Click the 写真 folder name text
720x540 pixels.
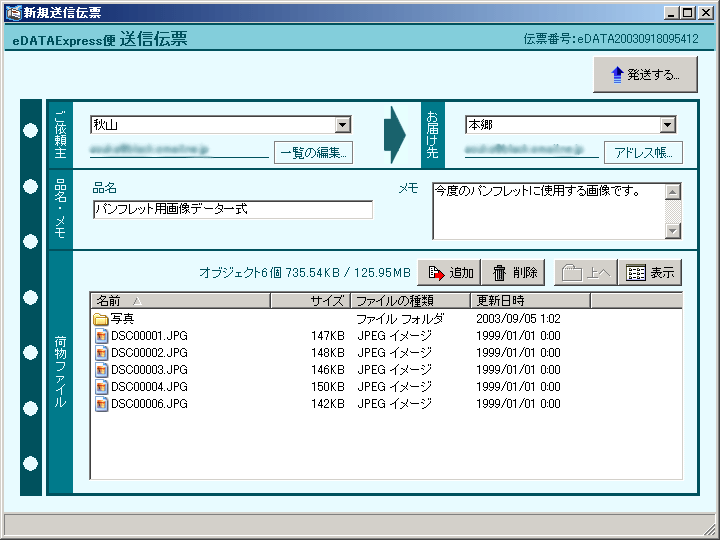tap(122, 319)
